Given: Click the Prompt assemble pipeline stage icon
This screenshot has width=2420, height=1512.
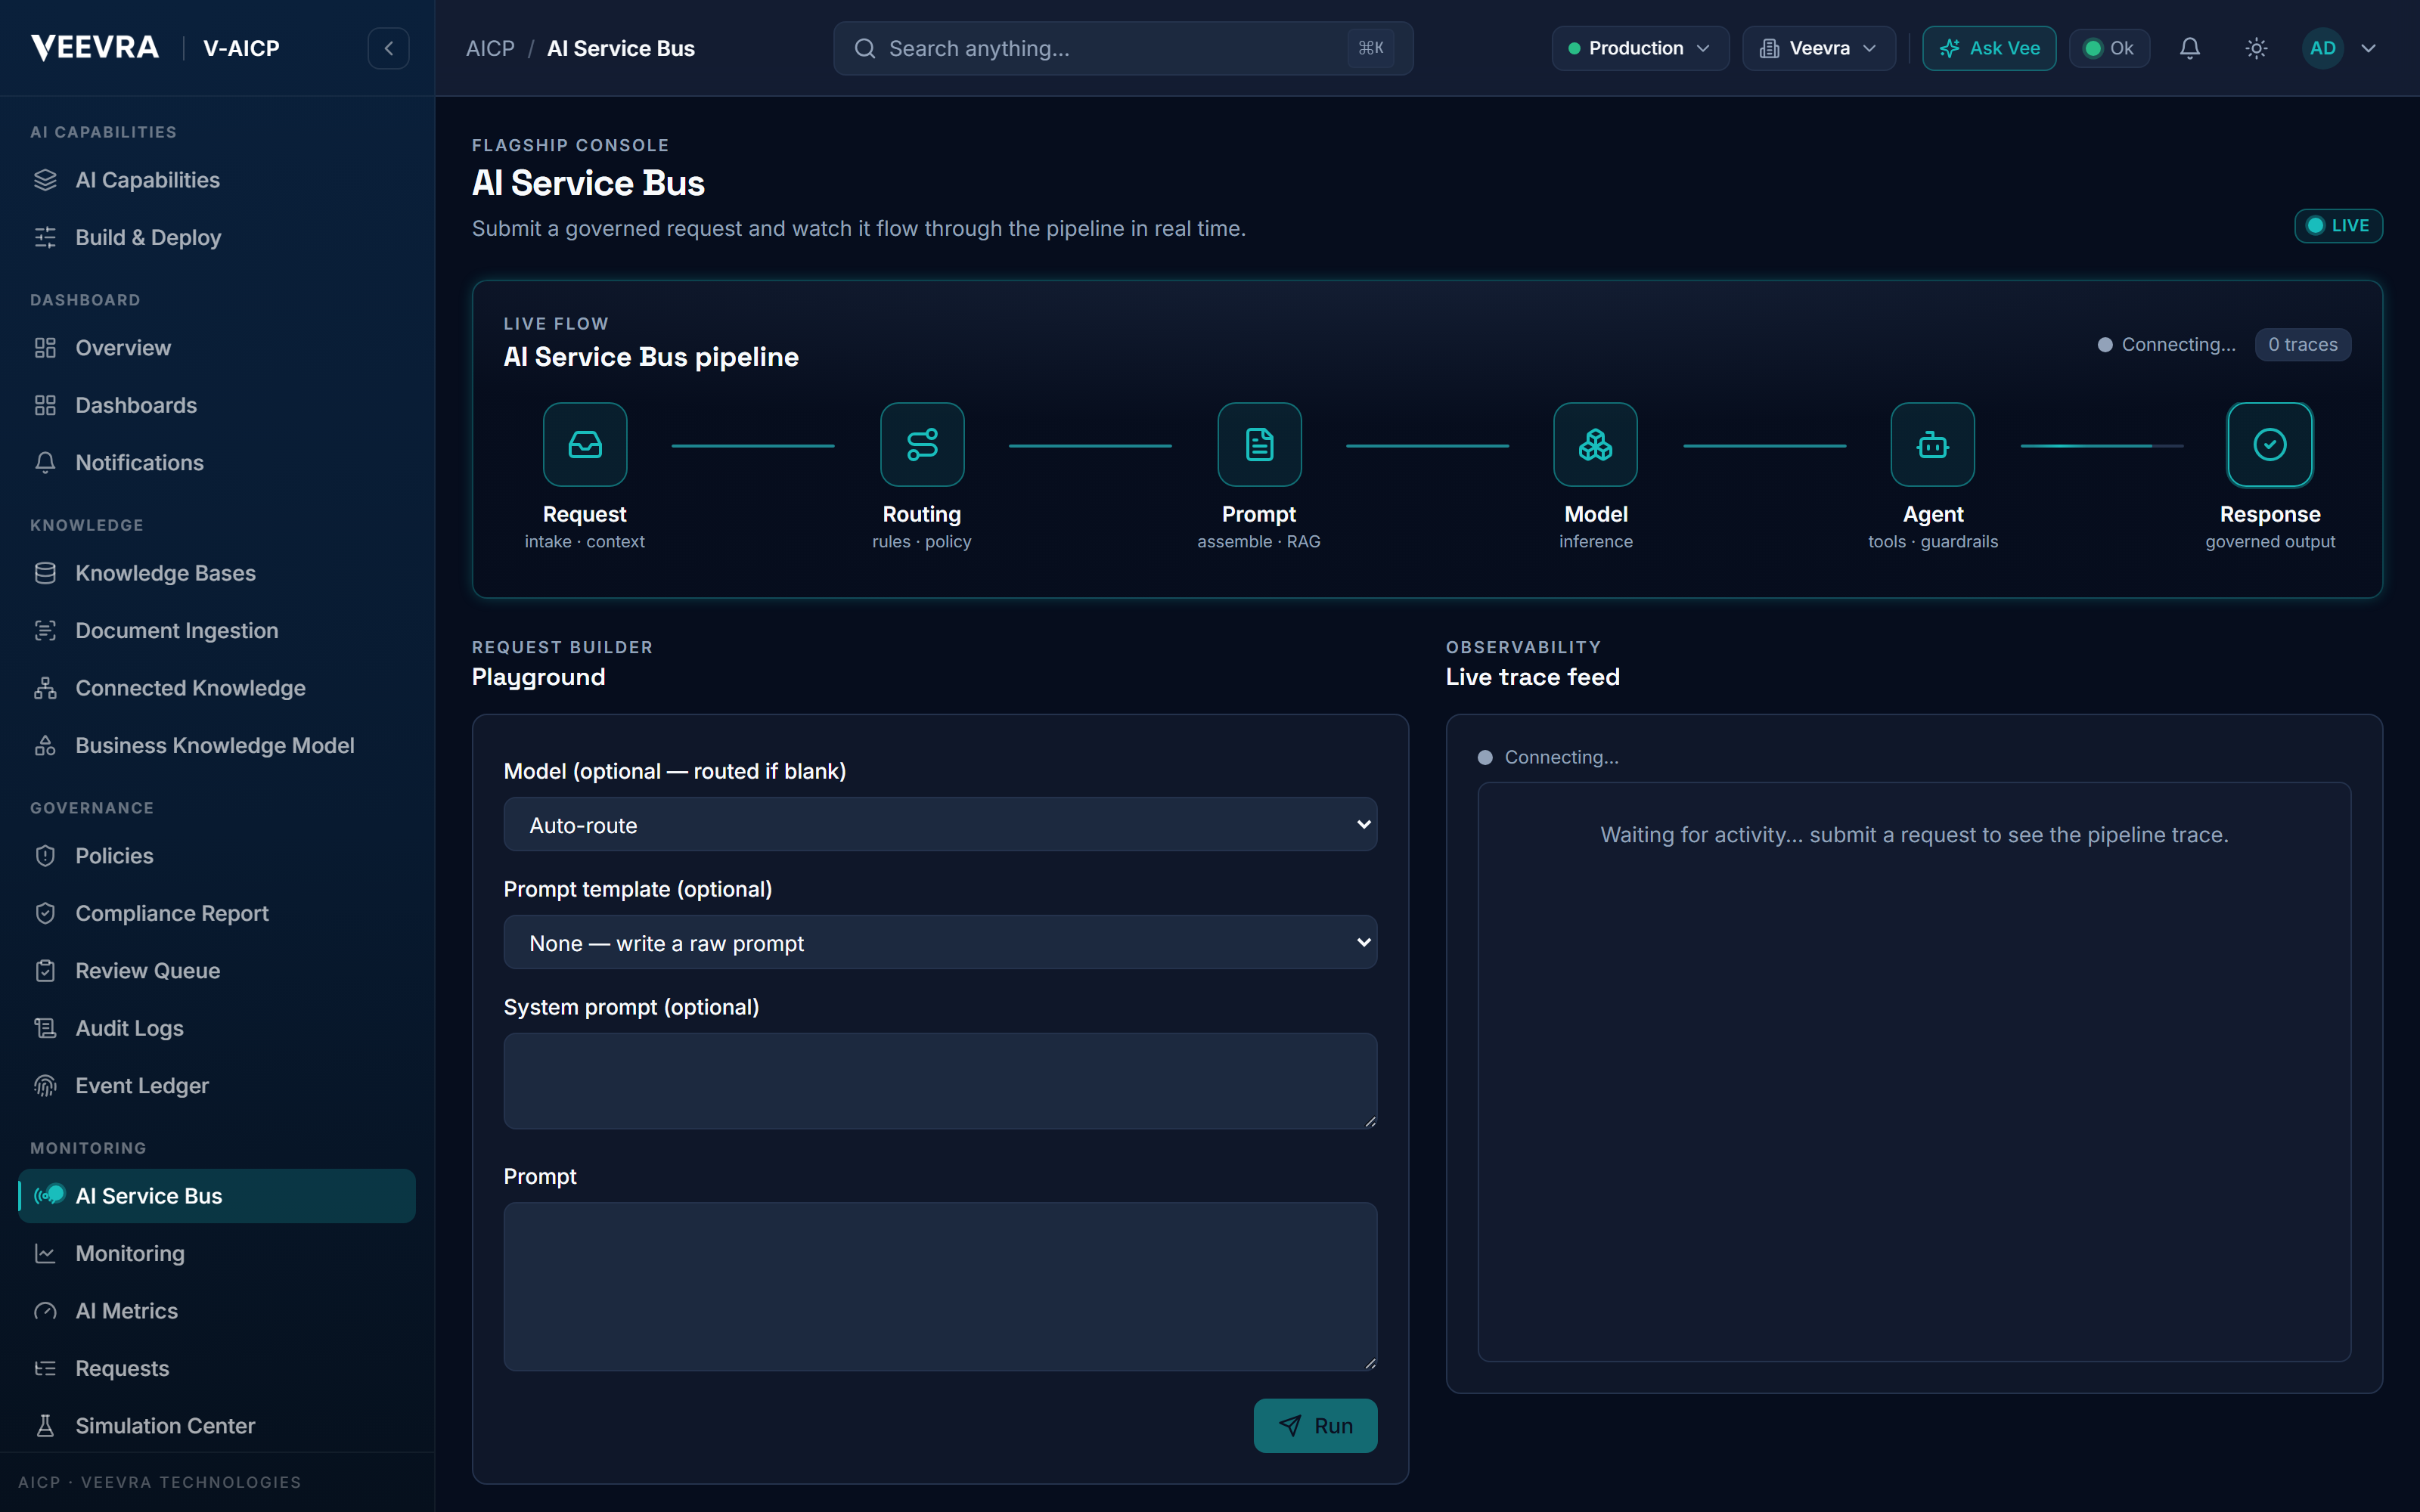Looking at the screenshot, I should click(1259, 444).
